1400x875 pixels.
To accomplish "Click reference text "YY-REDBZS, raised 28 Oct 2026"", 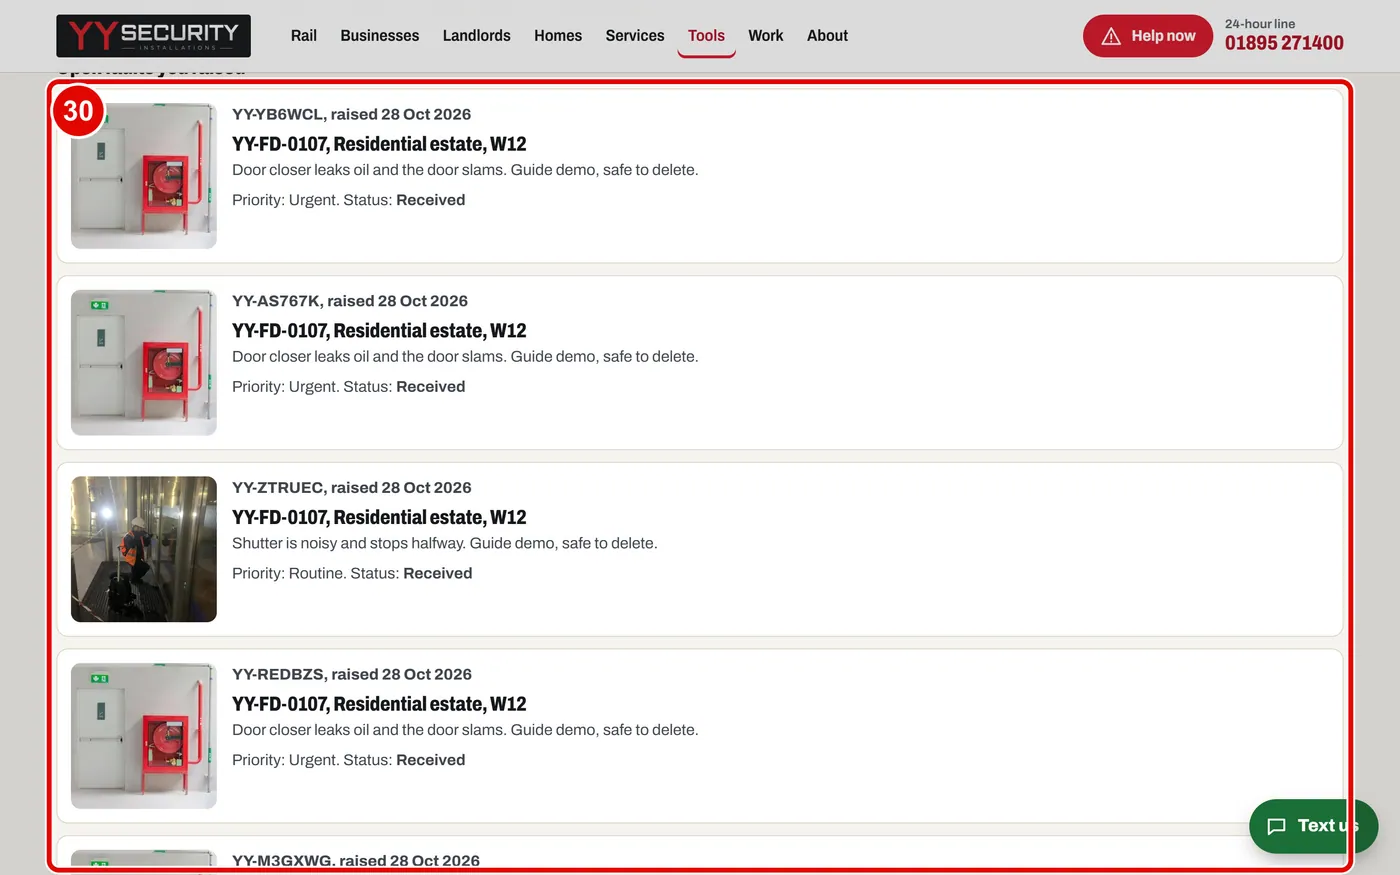I will tap(352, 674).
